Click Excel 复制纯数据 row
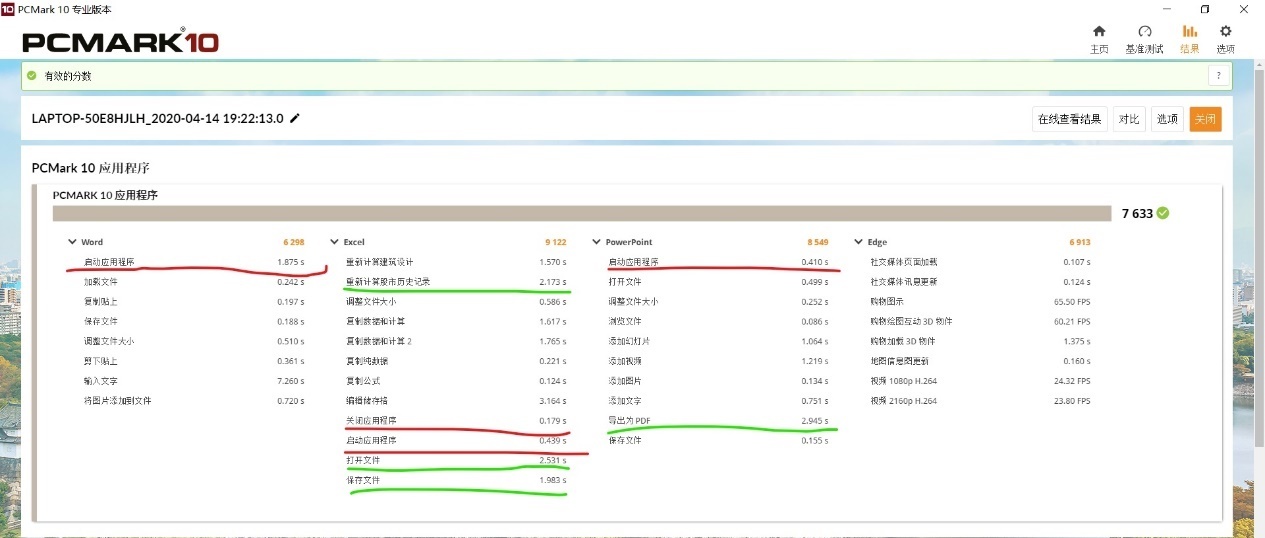The height and width of the screenshot is (538, 1265). pos(456,361)
